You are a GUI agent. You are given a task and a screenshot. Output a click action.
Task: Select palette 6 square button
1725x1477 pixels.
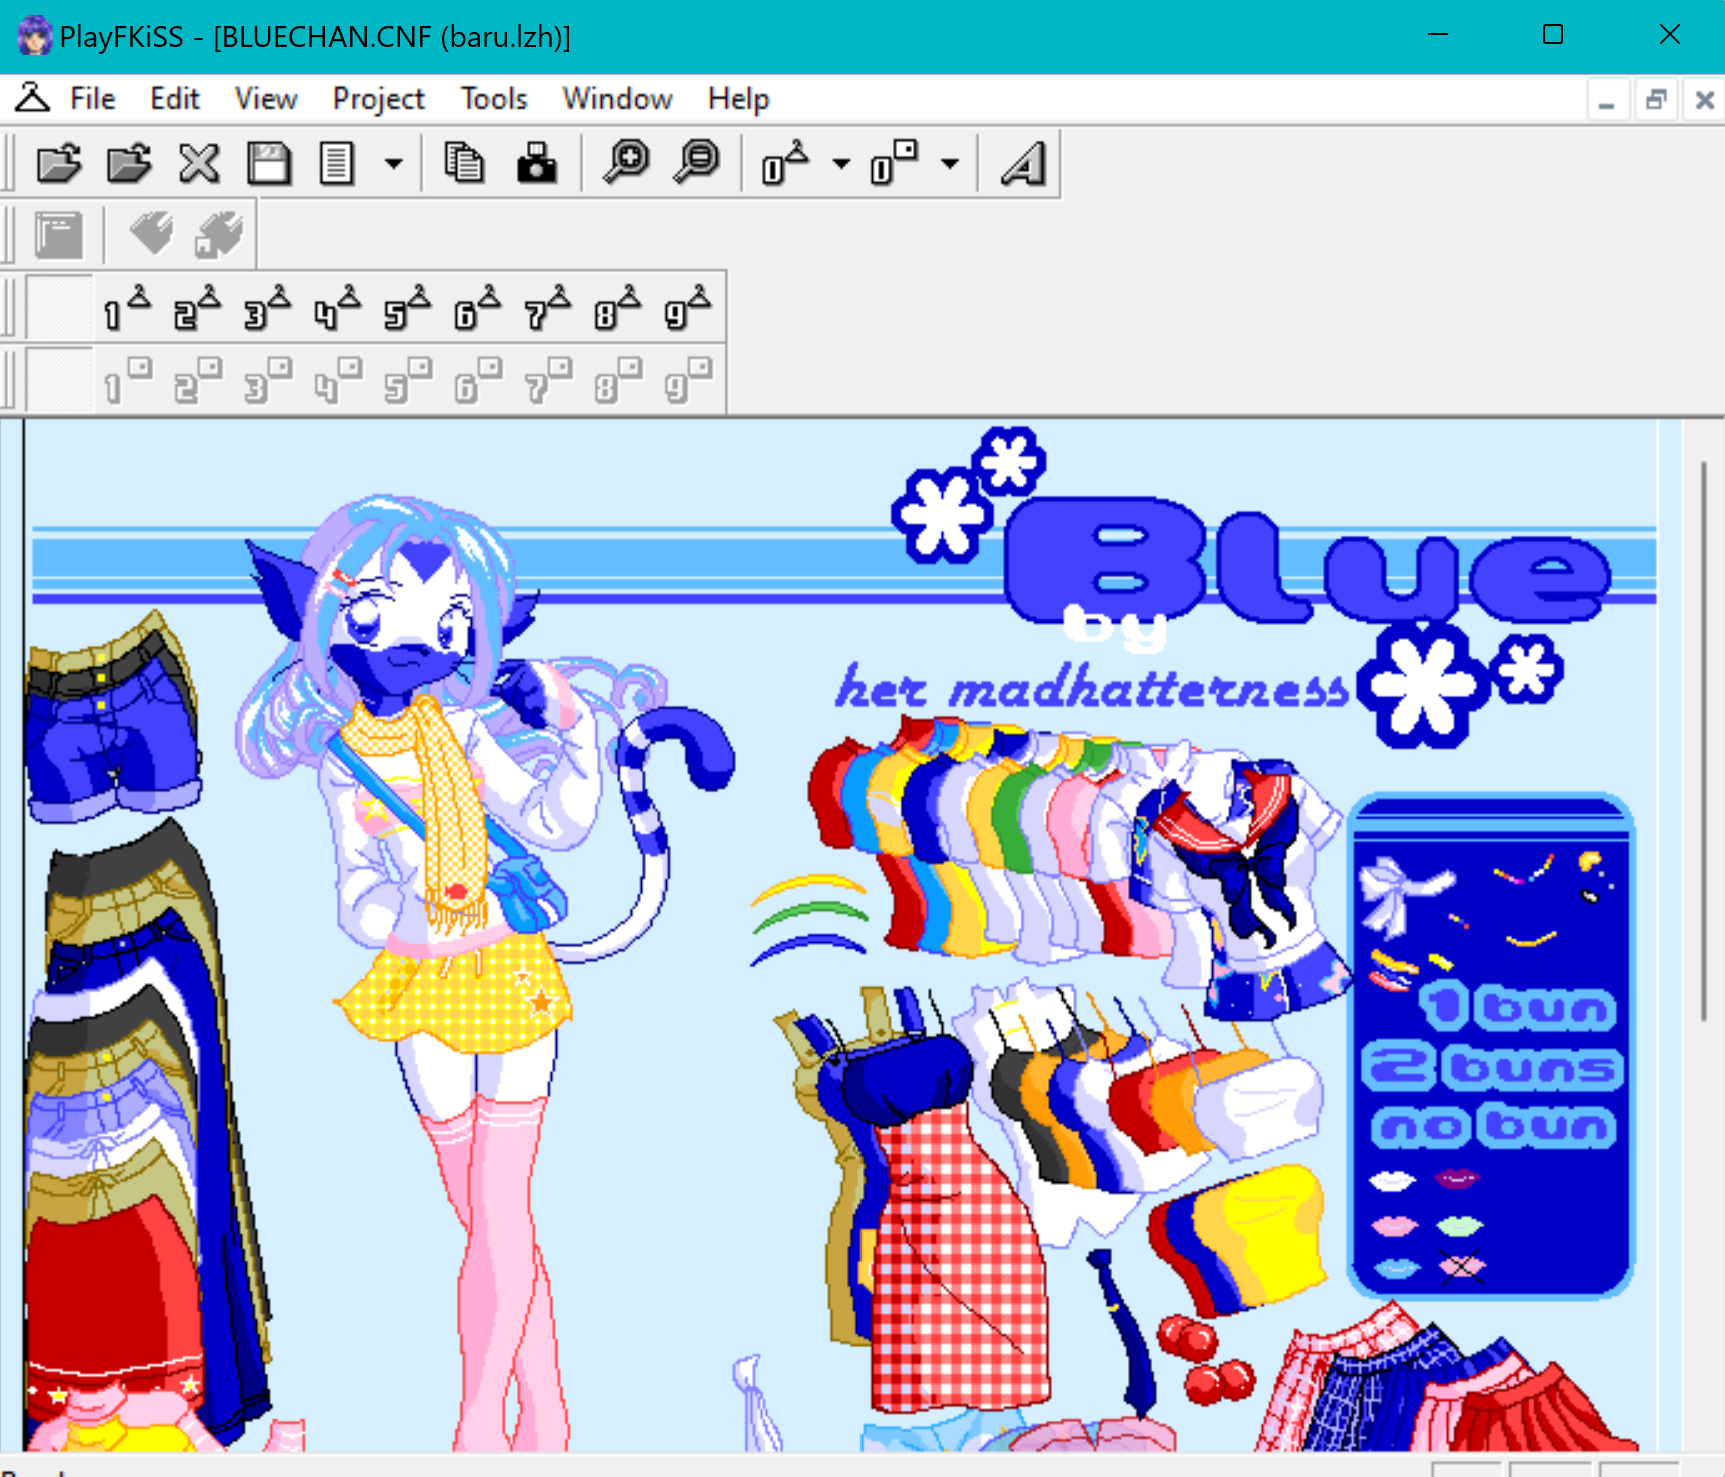coord(478,380)
